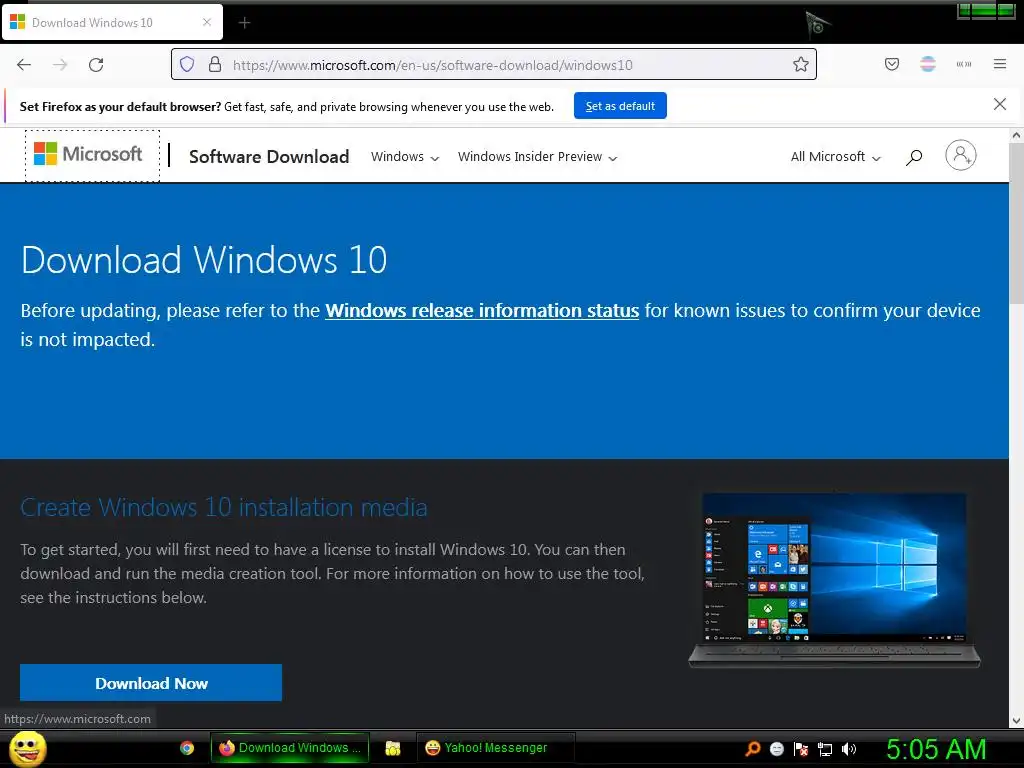Close the Download Windows 10 tab

(207, 22)
